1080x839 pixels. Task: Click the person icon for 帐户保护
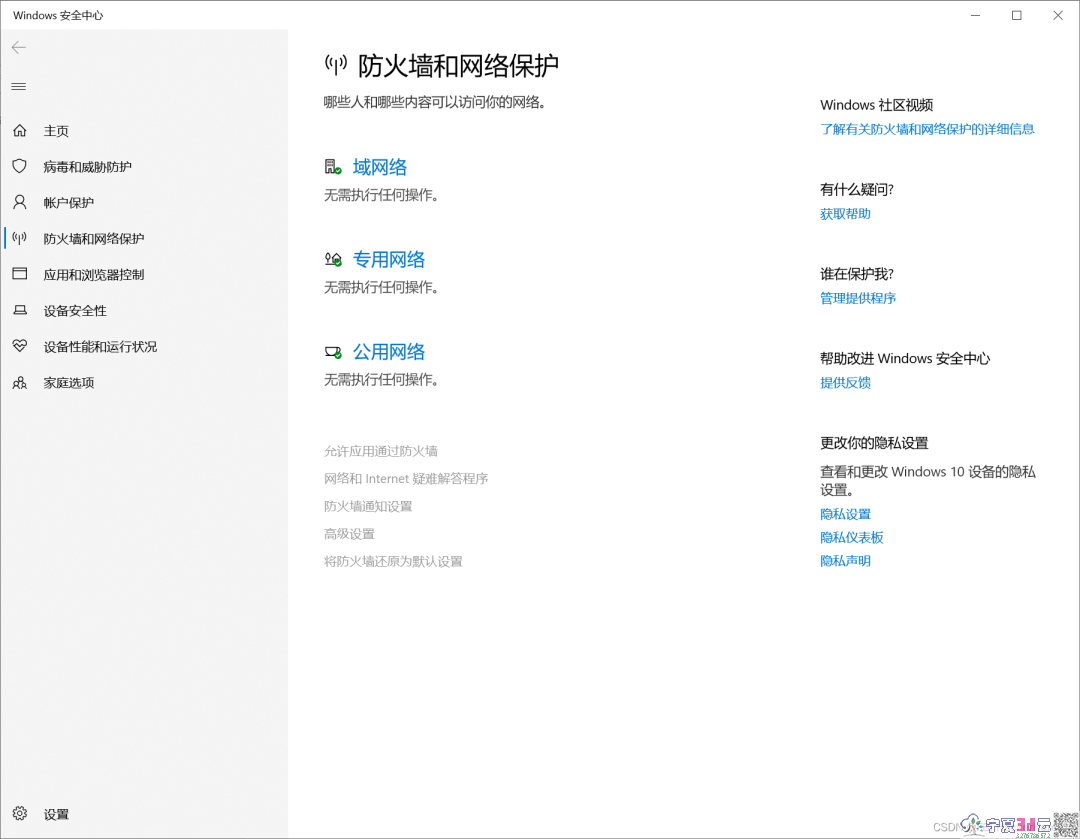[x=20, y=202]
